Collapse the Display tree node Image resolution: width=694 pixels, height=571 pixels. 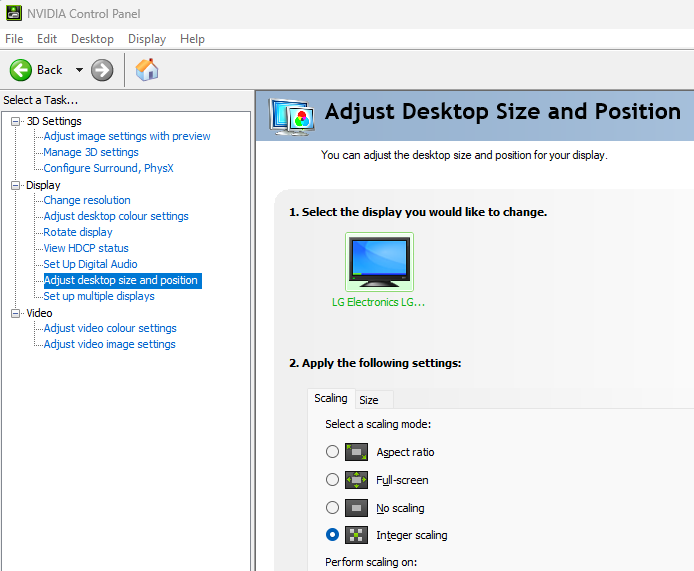15,185
